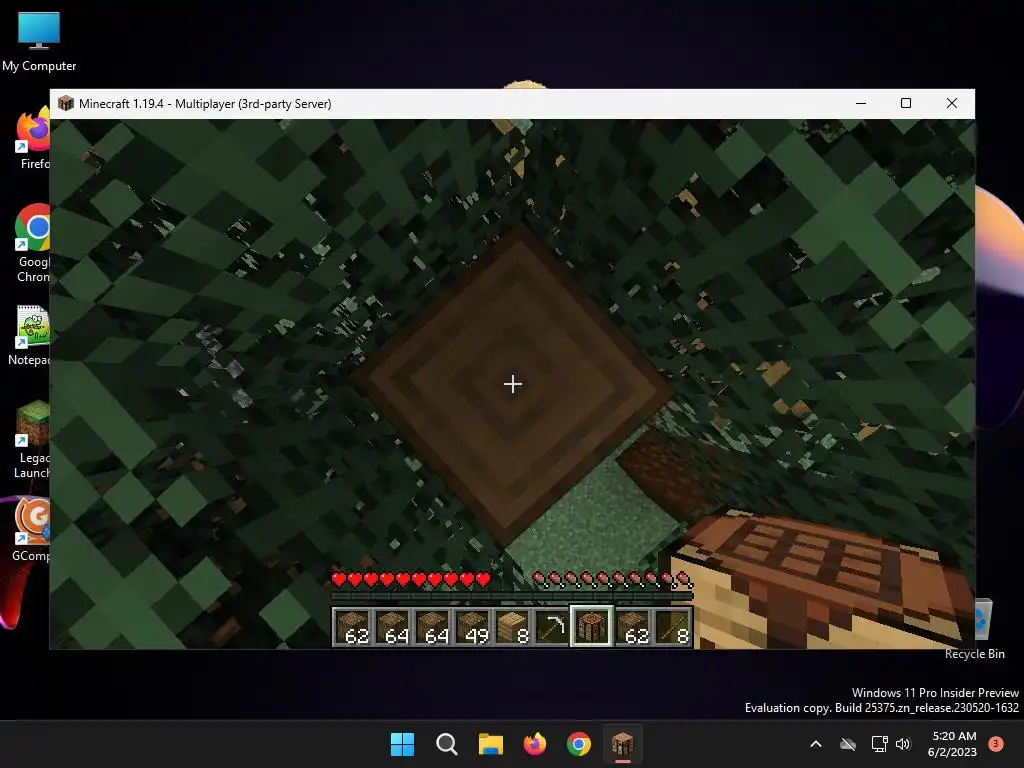Select the pickaxe in the hotbar
The image size is (1024, 768).
(x=552, y=627)
